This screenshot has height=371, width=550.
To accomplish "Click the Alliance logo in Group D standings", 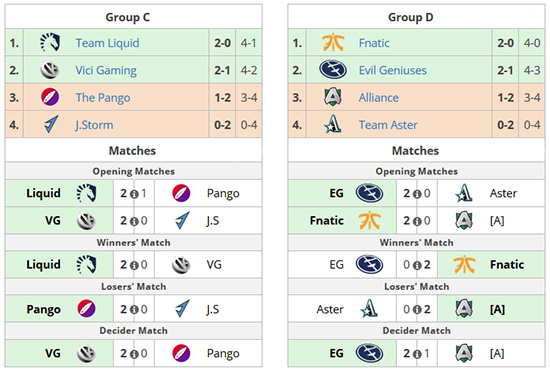I will point(333,97).
